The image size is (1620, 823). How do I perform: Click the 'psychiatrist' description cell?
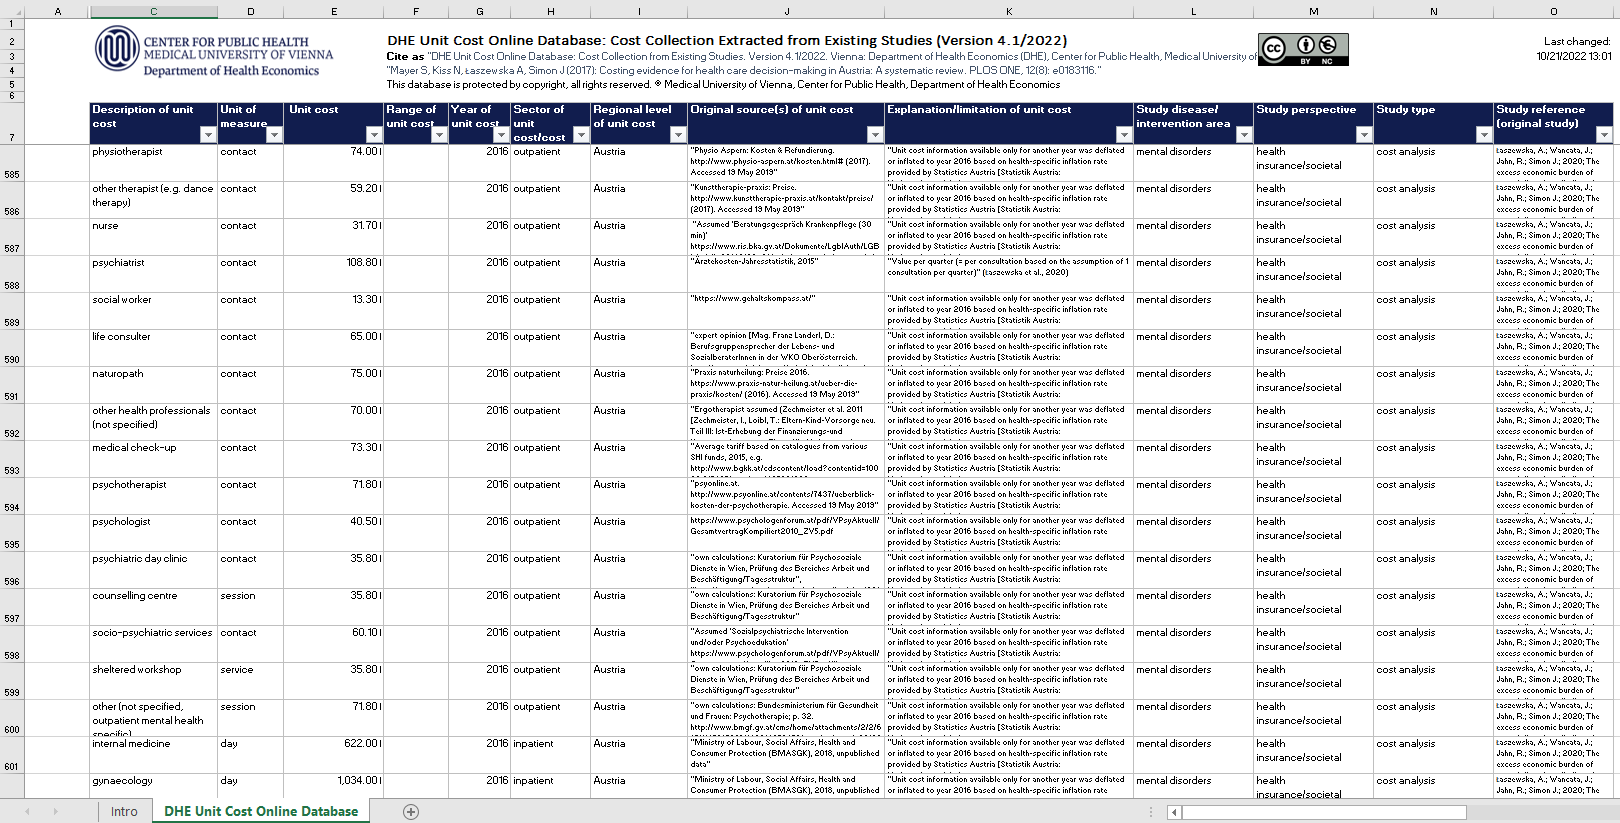[153, 274]
